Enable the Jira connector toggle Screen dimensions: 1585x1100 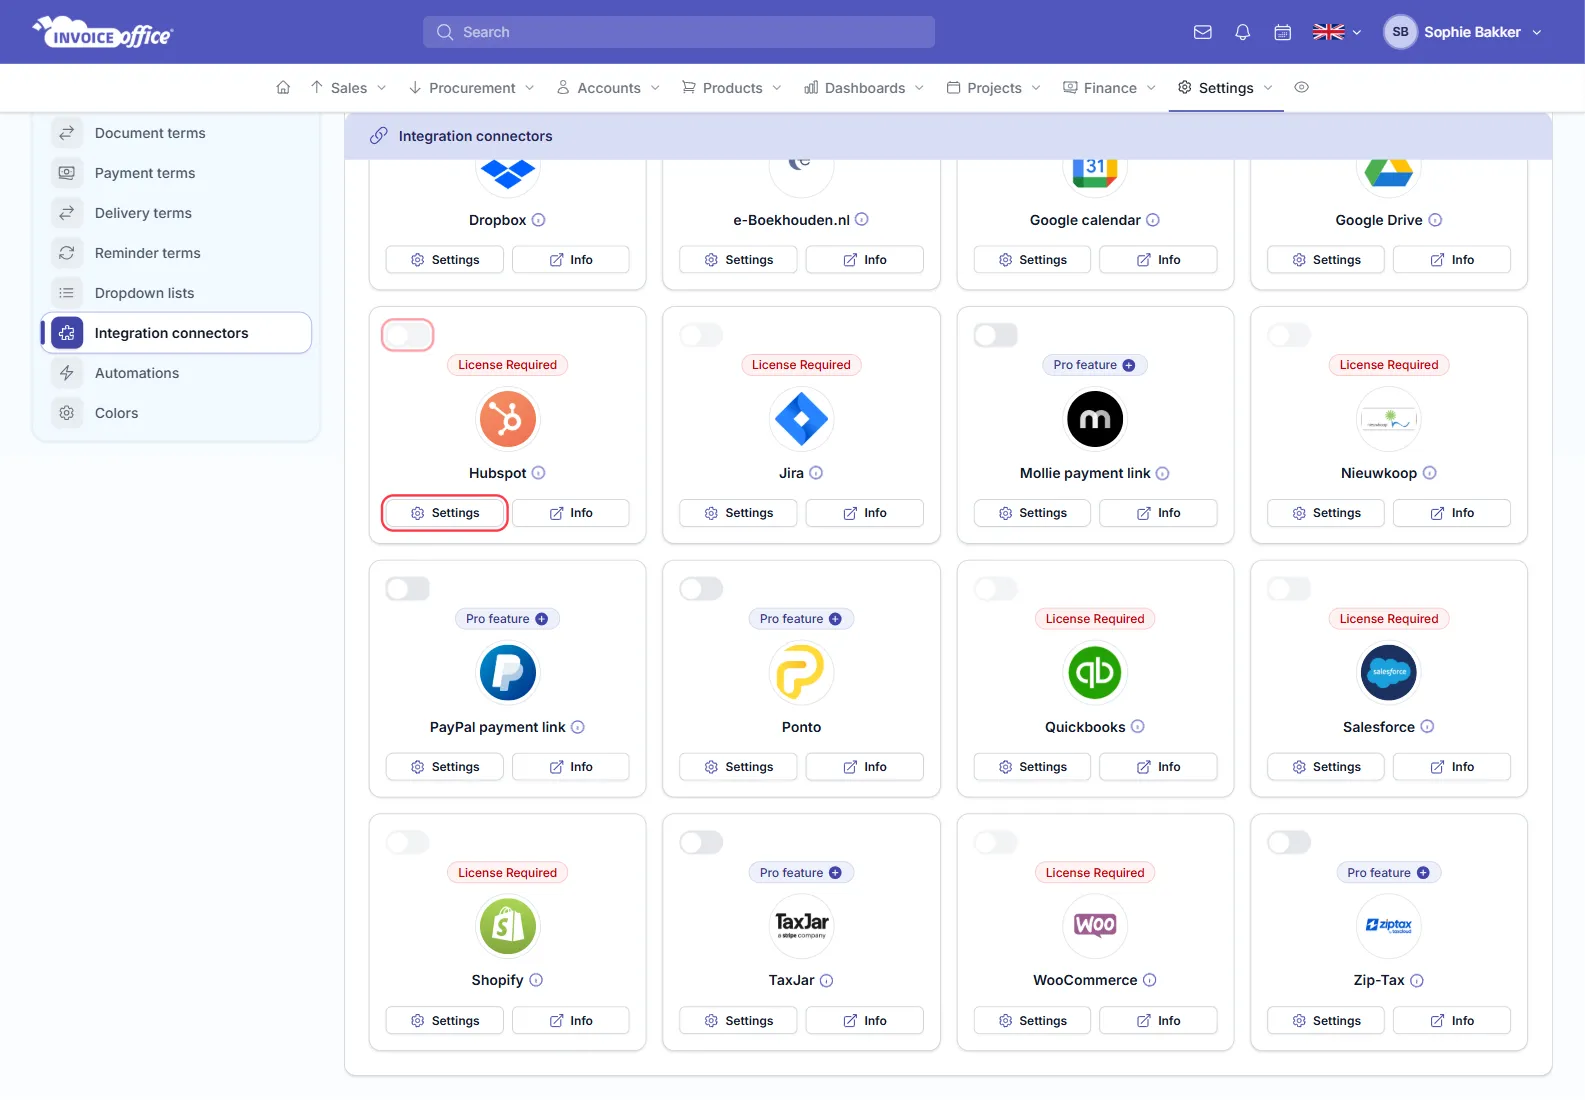702,335
